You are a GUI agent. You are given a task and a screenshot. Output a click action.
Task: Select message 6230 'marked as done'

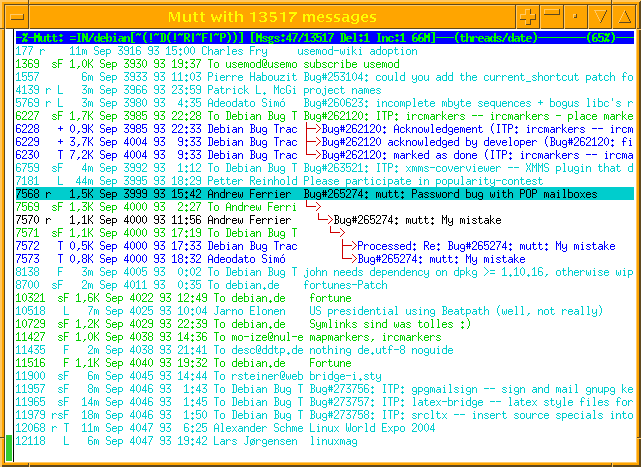[x=325, y=155]
